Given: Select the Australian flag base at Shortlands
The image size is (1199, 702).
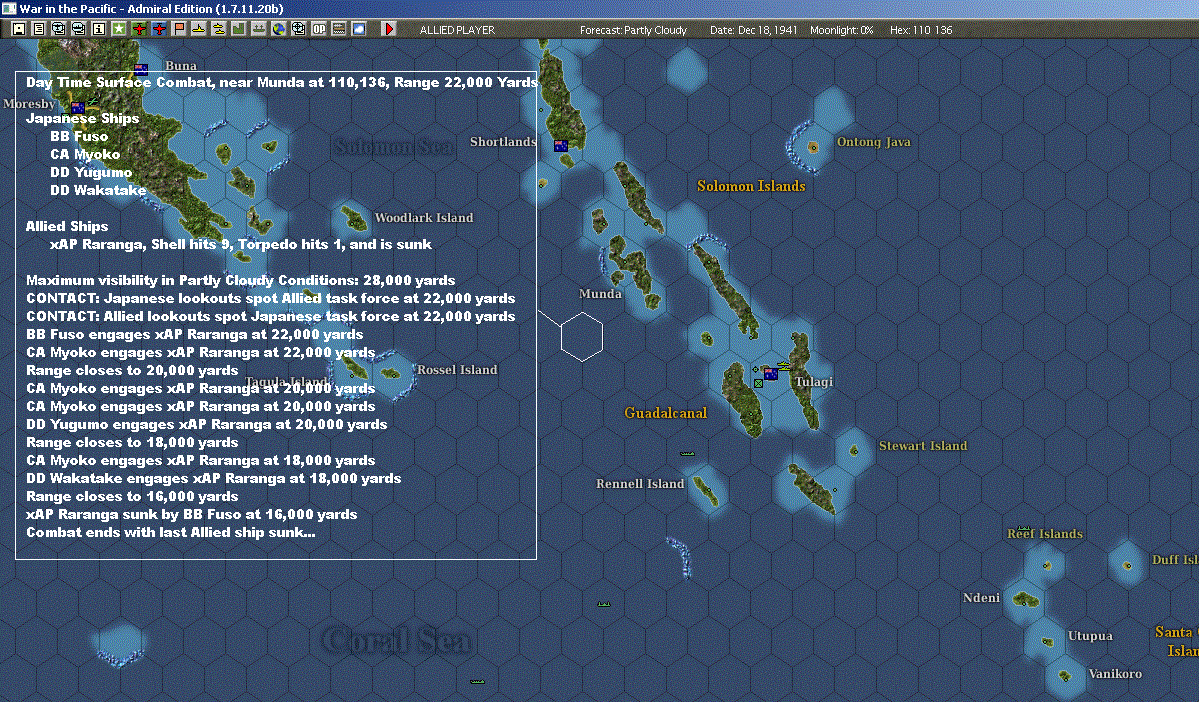Looking at the screenshot, I should 561,145.
